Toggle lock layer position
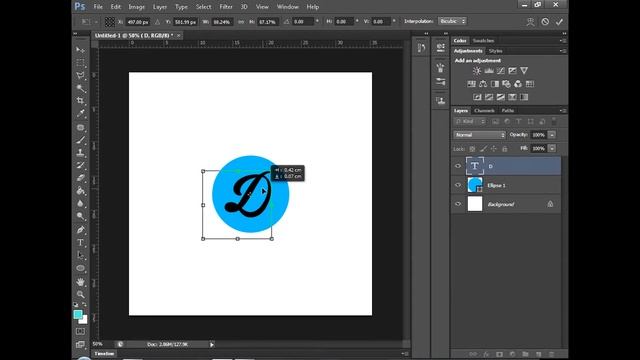This screenshot has width=640, height=360. pyautogui.click(x=494, y=149)
